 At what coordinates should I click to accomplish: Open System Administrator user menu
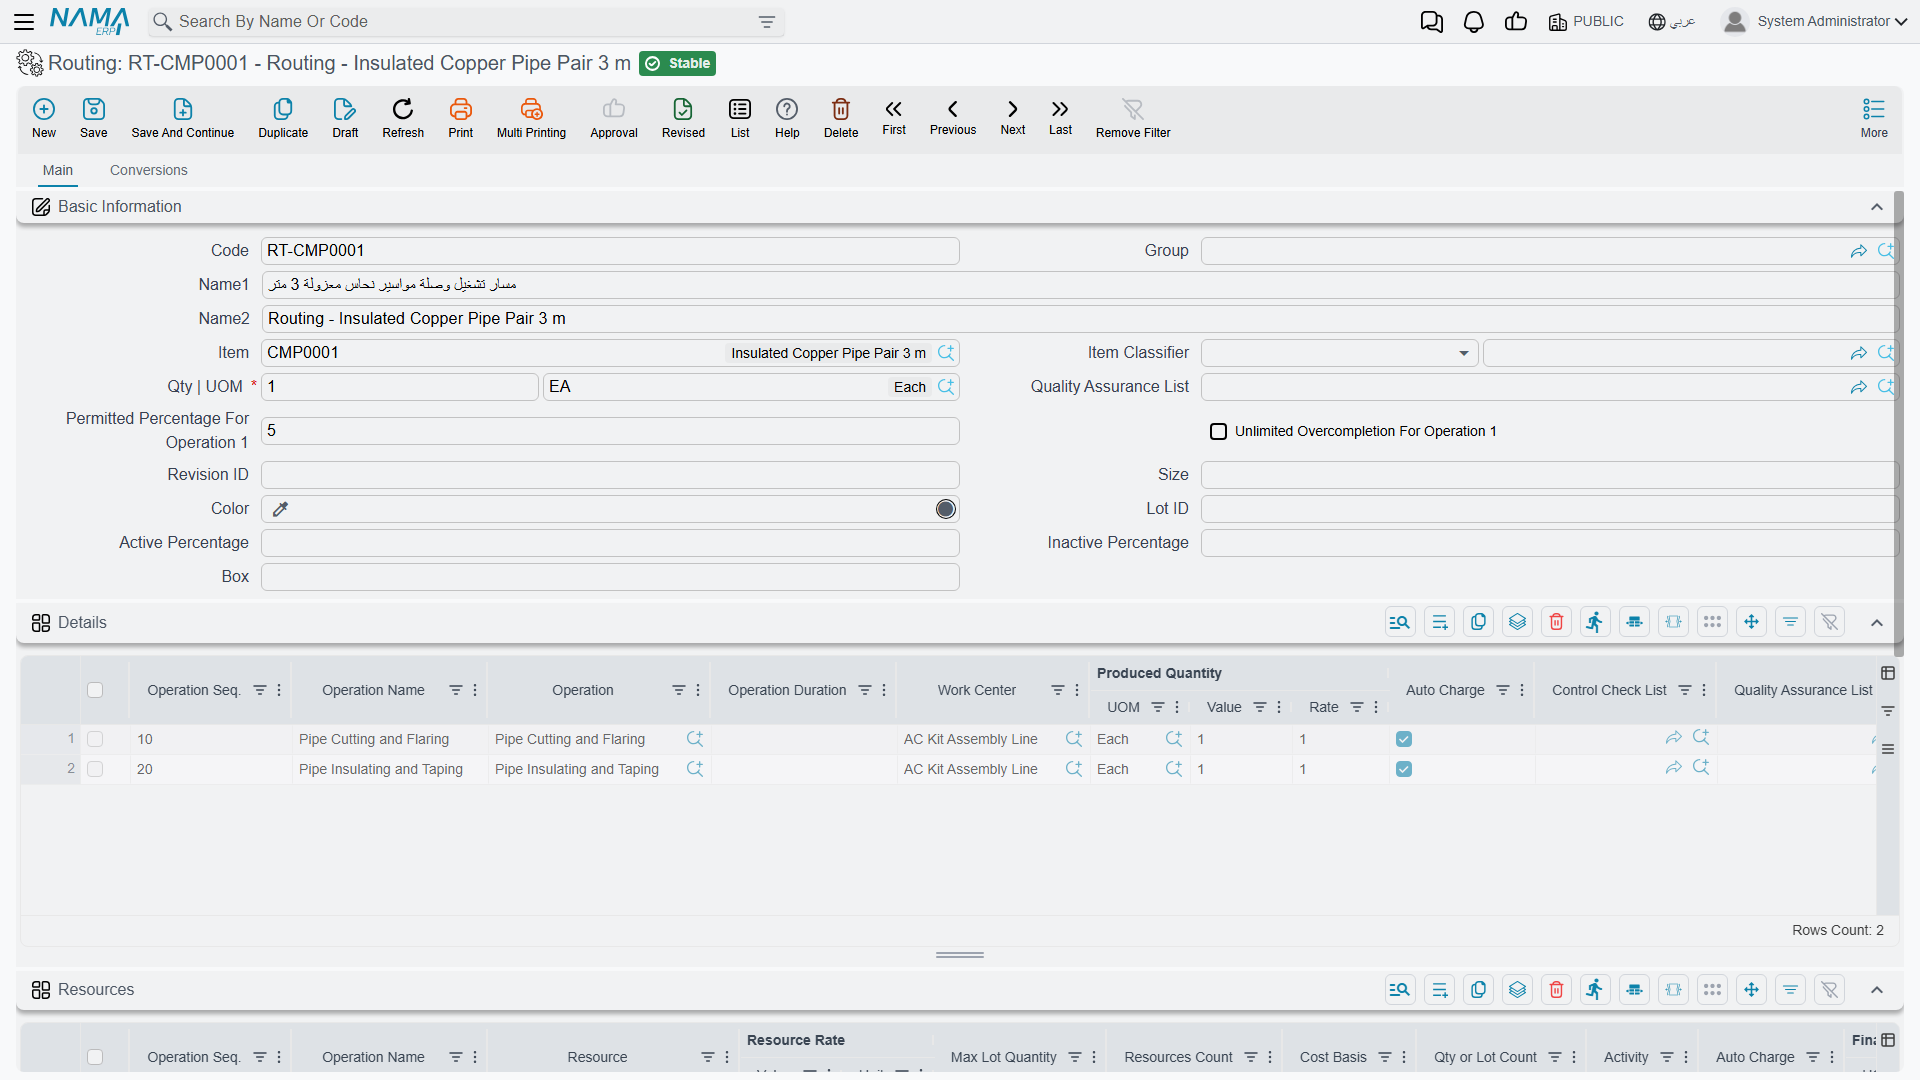pos(1815,21)
